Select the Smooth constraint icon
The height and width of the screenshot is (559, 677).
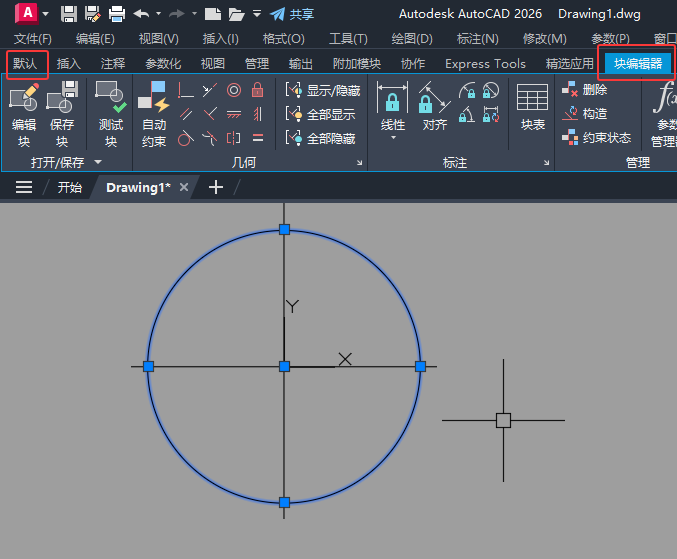click(x=209, y=139)
